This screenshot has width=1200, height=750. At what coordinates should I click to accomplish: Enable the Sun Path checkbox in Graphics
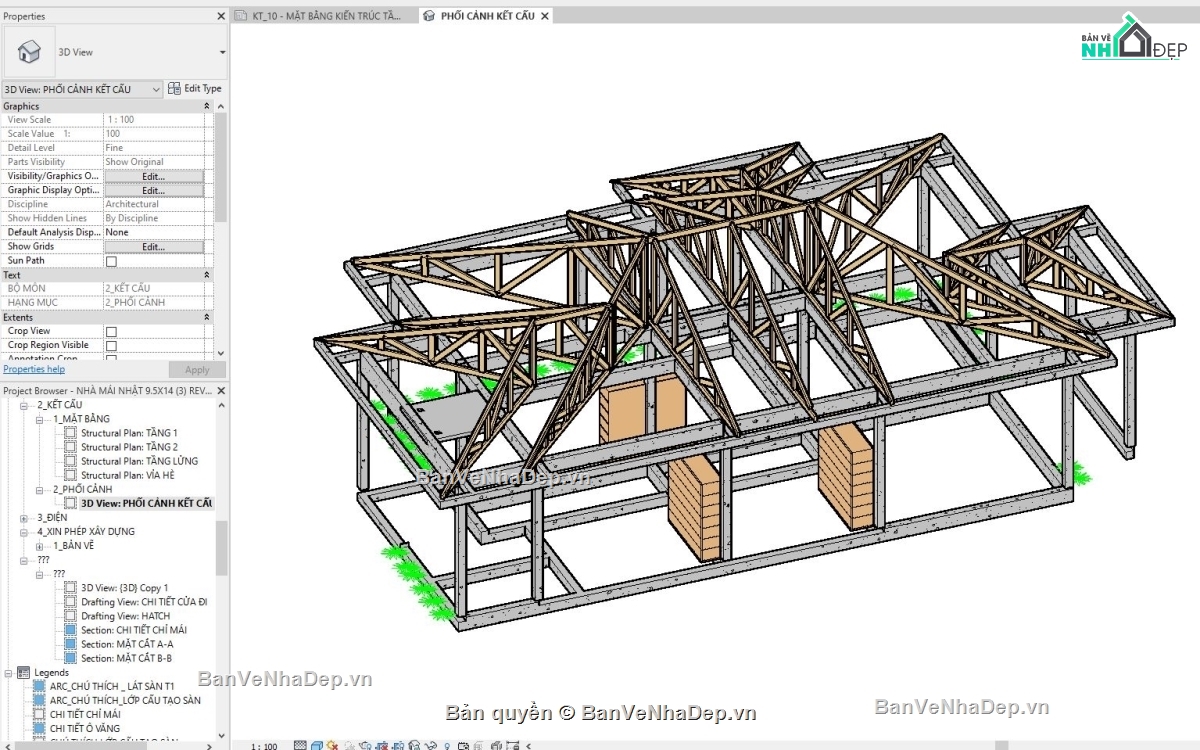coord(112,260)
